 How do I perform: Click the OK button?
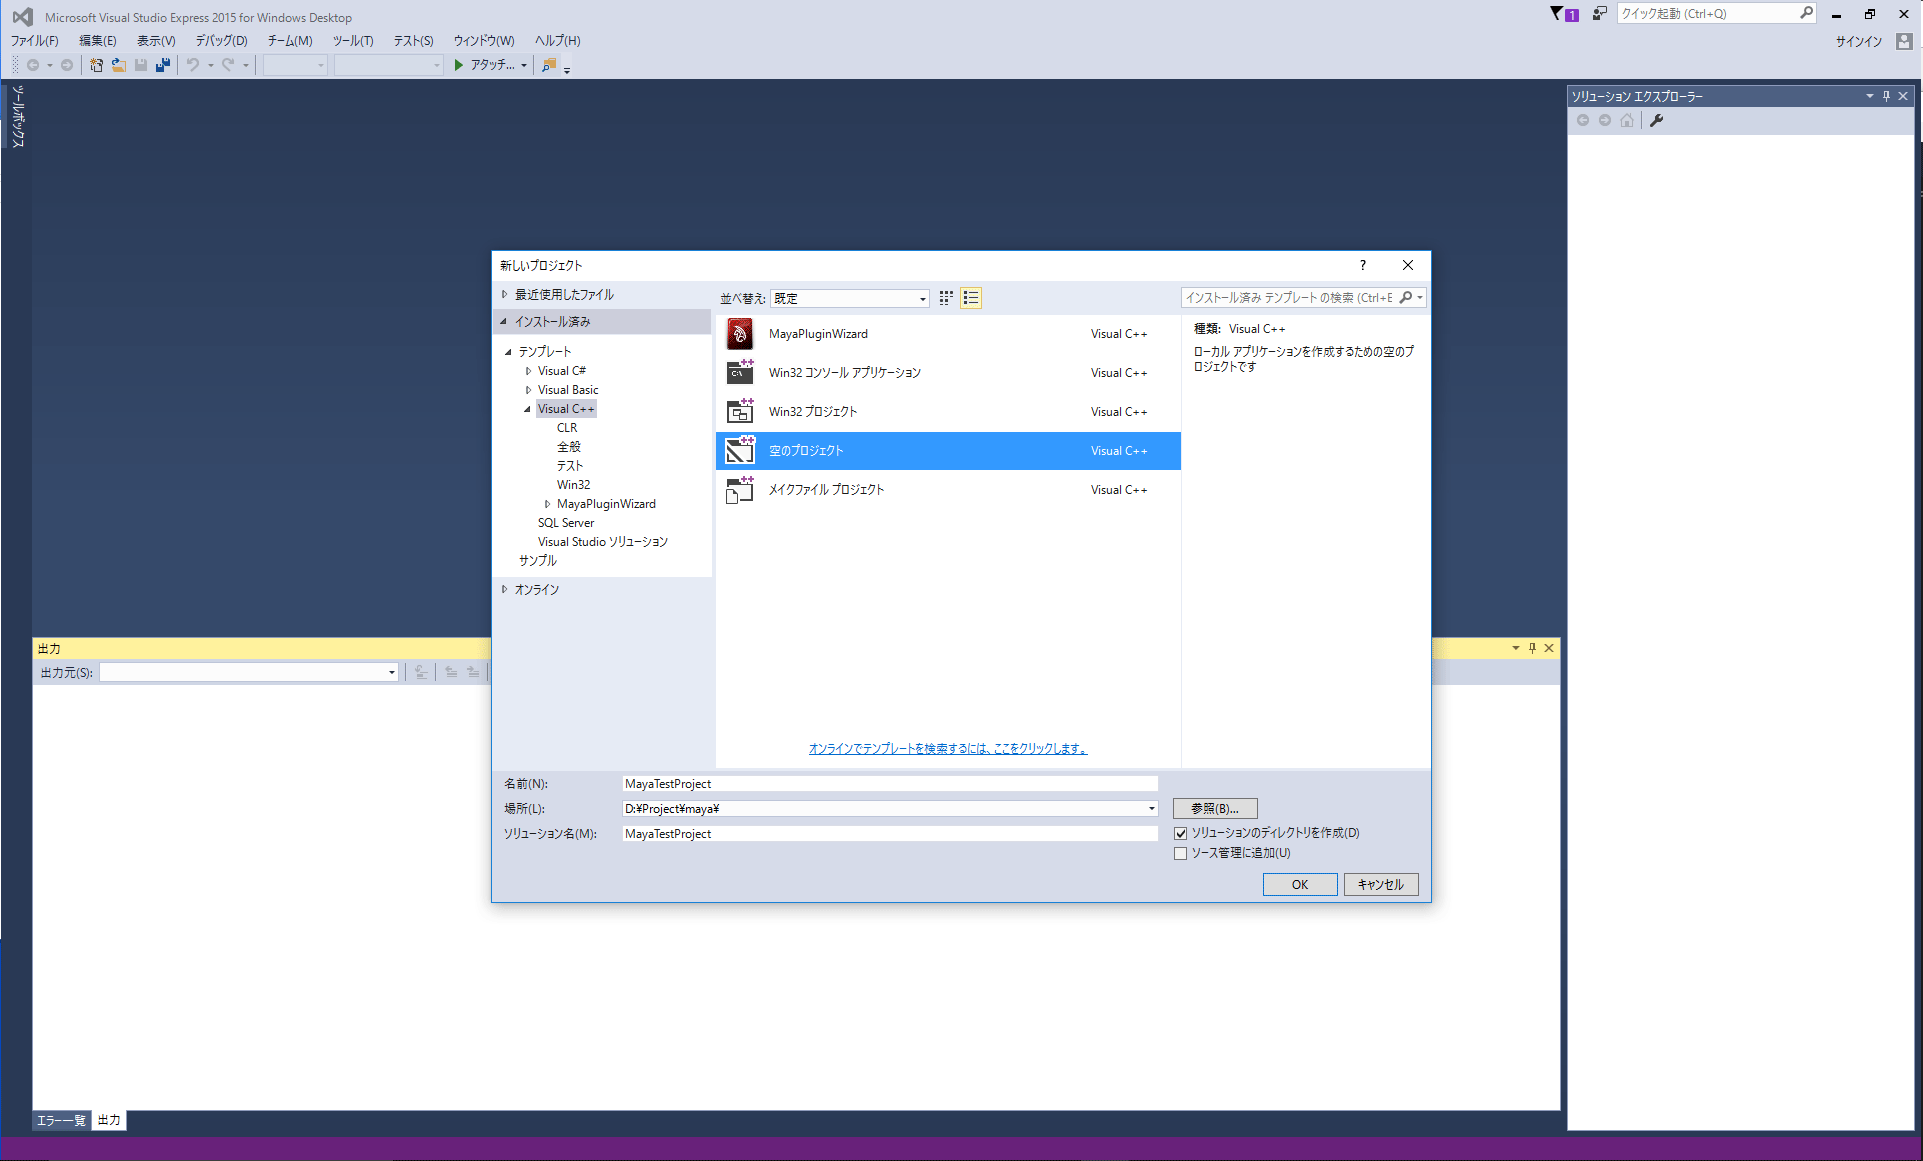pos(1299,885)
